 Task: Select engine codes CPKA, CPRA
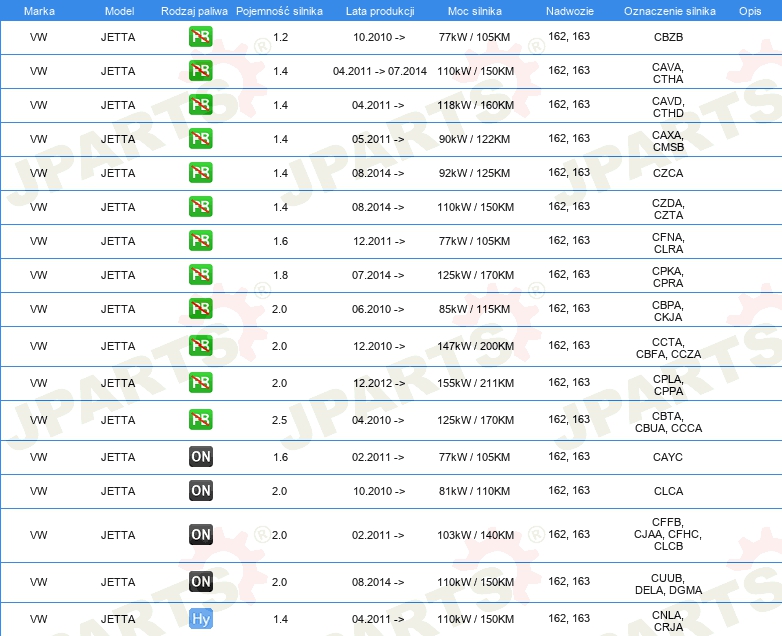coord(668,277)
